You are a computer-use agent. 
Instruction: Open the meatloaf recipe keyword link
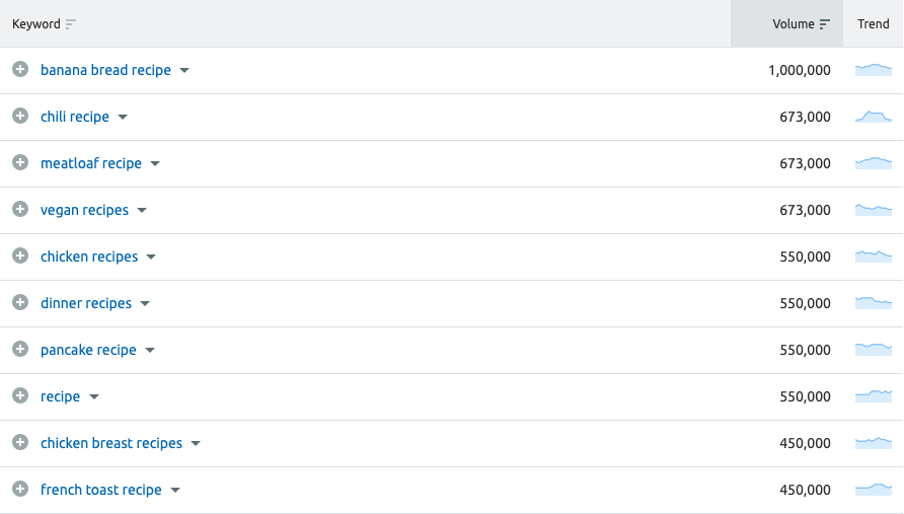tap(91, 164)
